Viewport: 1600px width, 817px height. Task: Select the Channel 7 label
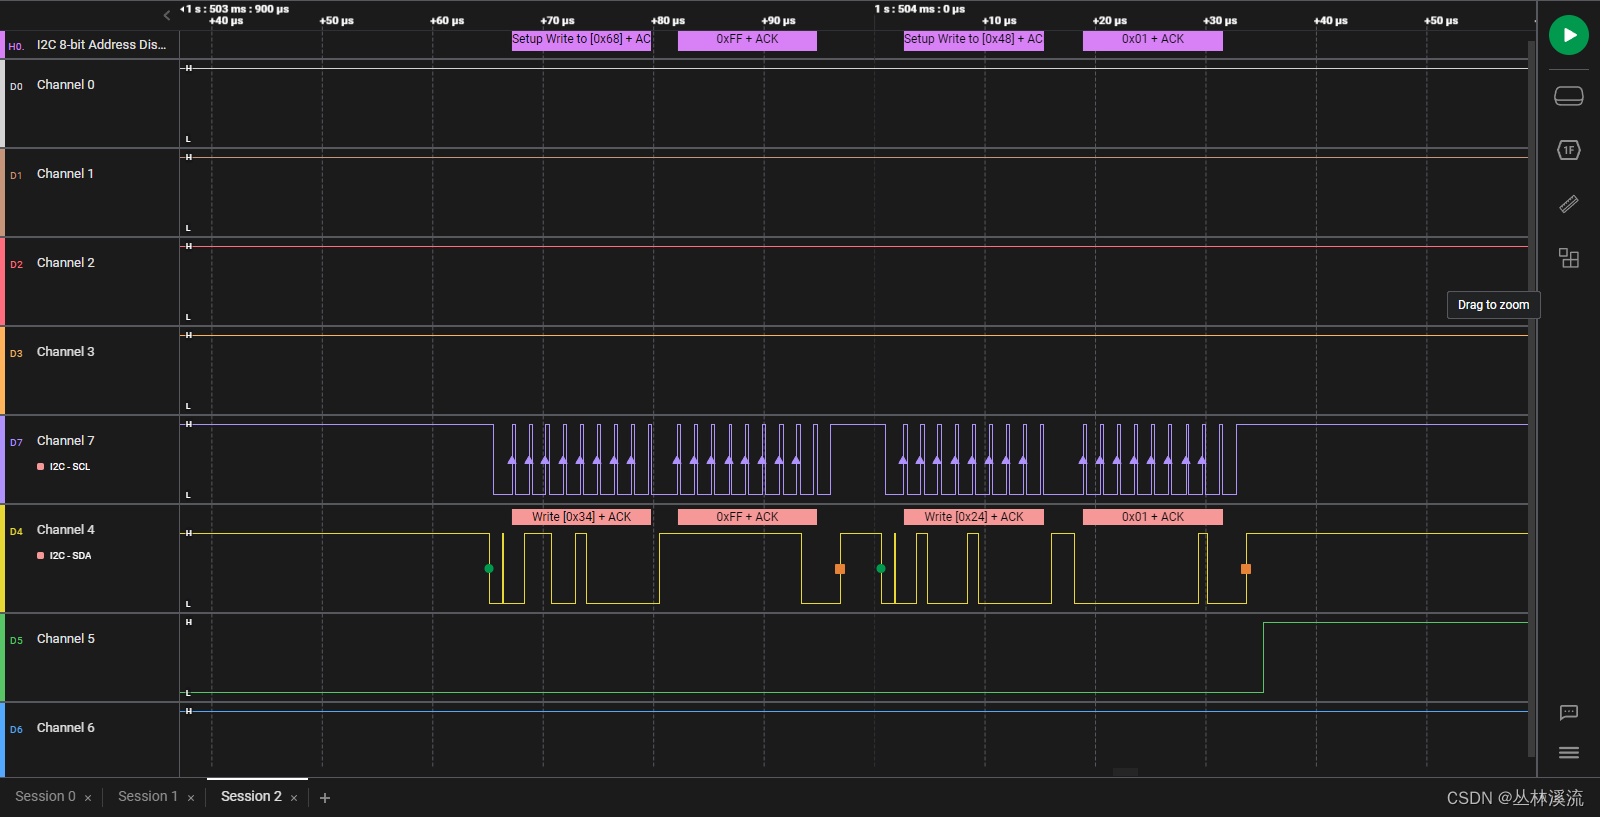66,441
